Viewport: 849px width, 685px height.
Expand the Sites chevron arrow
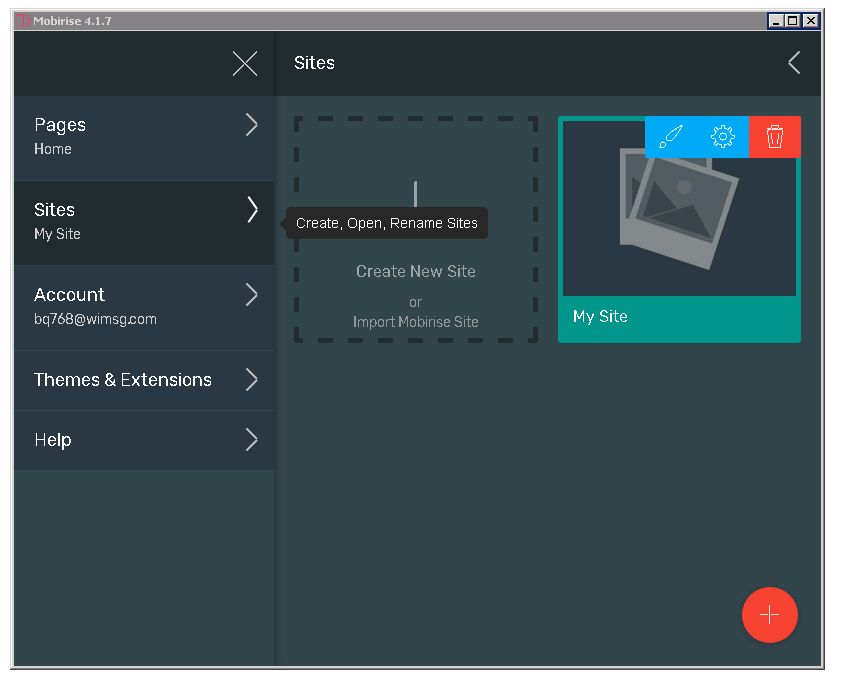pyautogui.click(x=252, y=210)
